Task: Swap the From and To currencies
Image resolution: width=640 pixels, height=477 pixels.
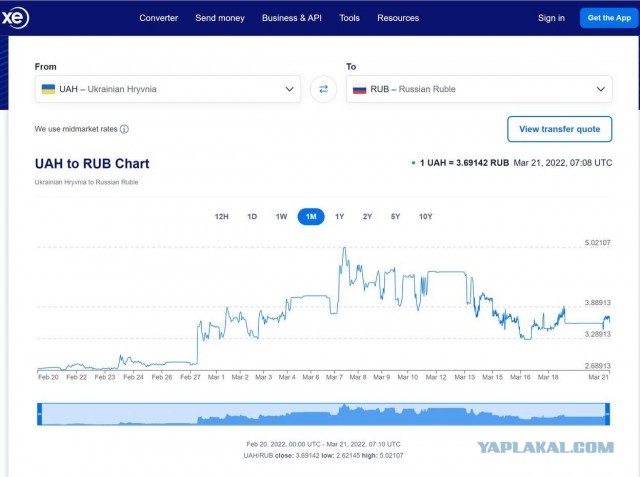Action: [x=323, y=89]
